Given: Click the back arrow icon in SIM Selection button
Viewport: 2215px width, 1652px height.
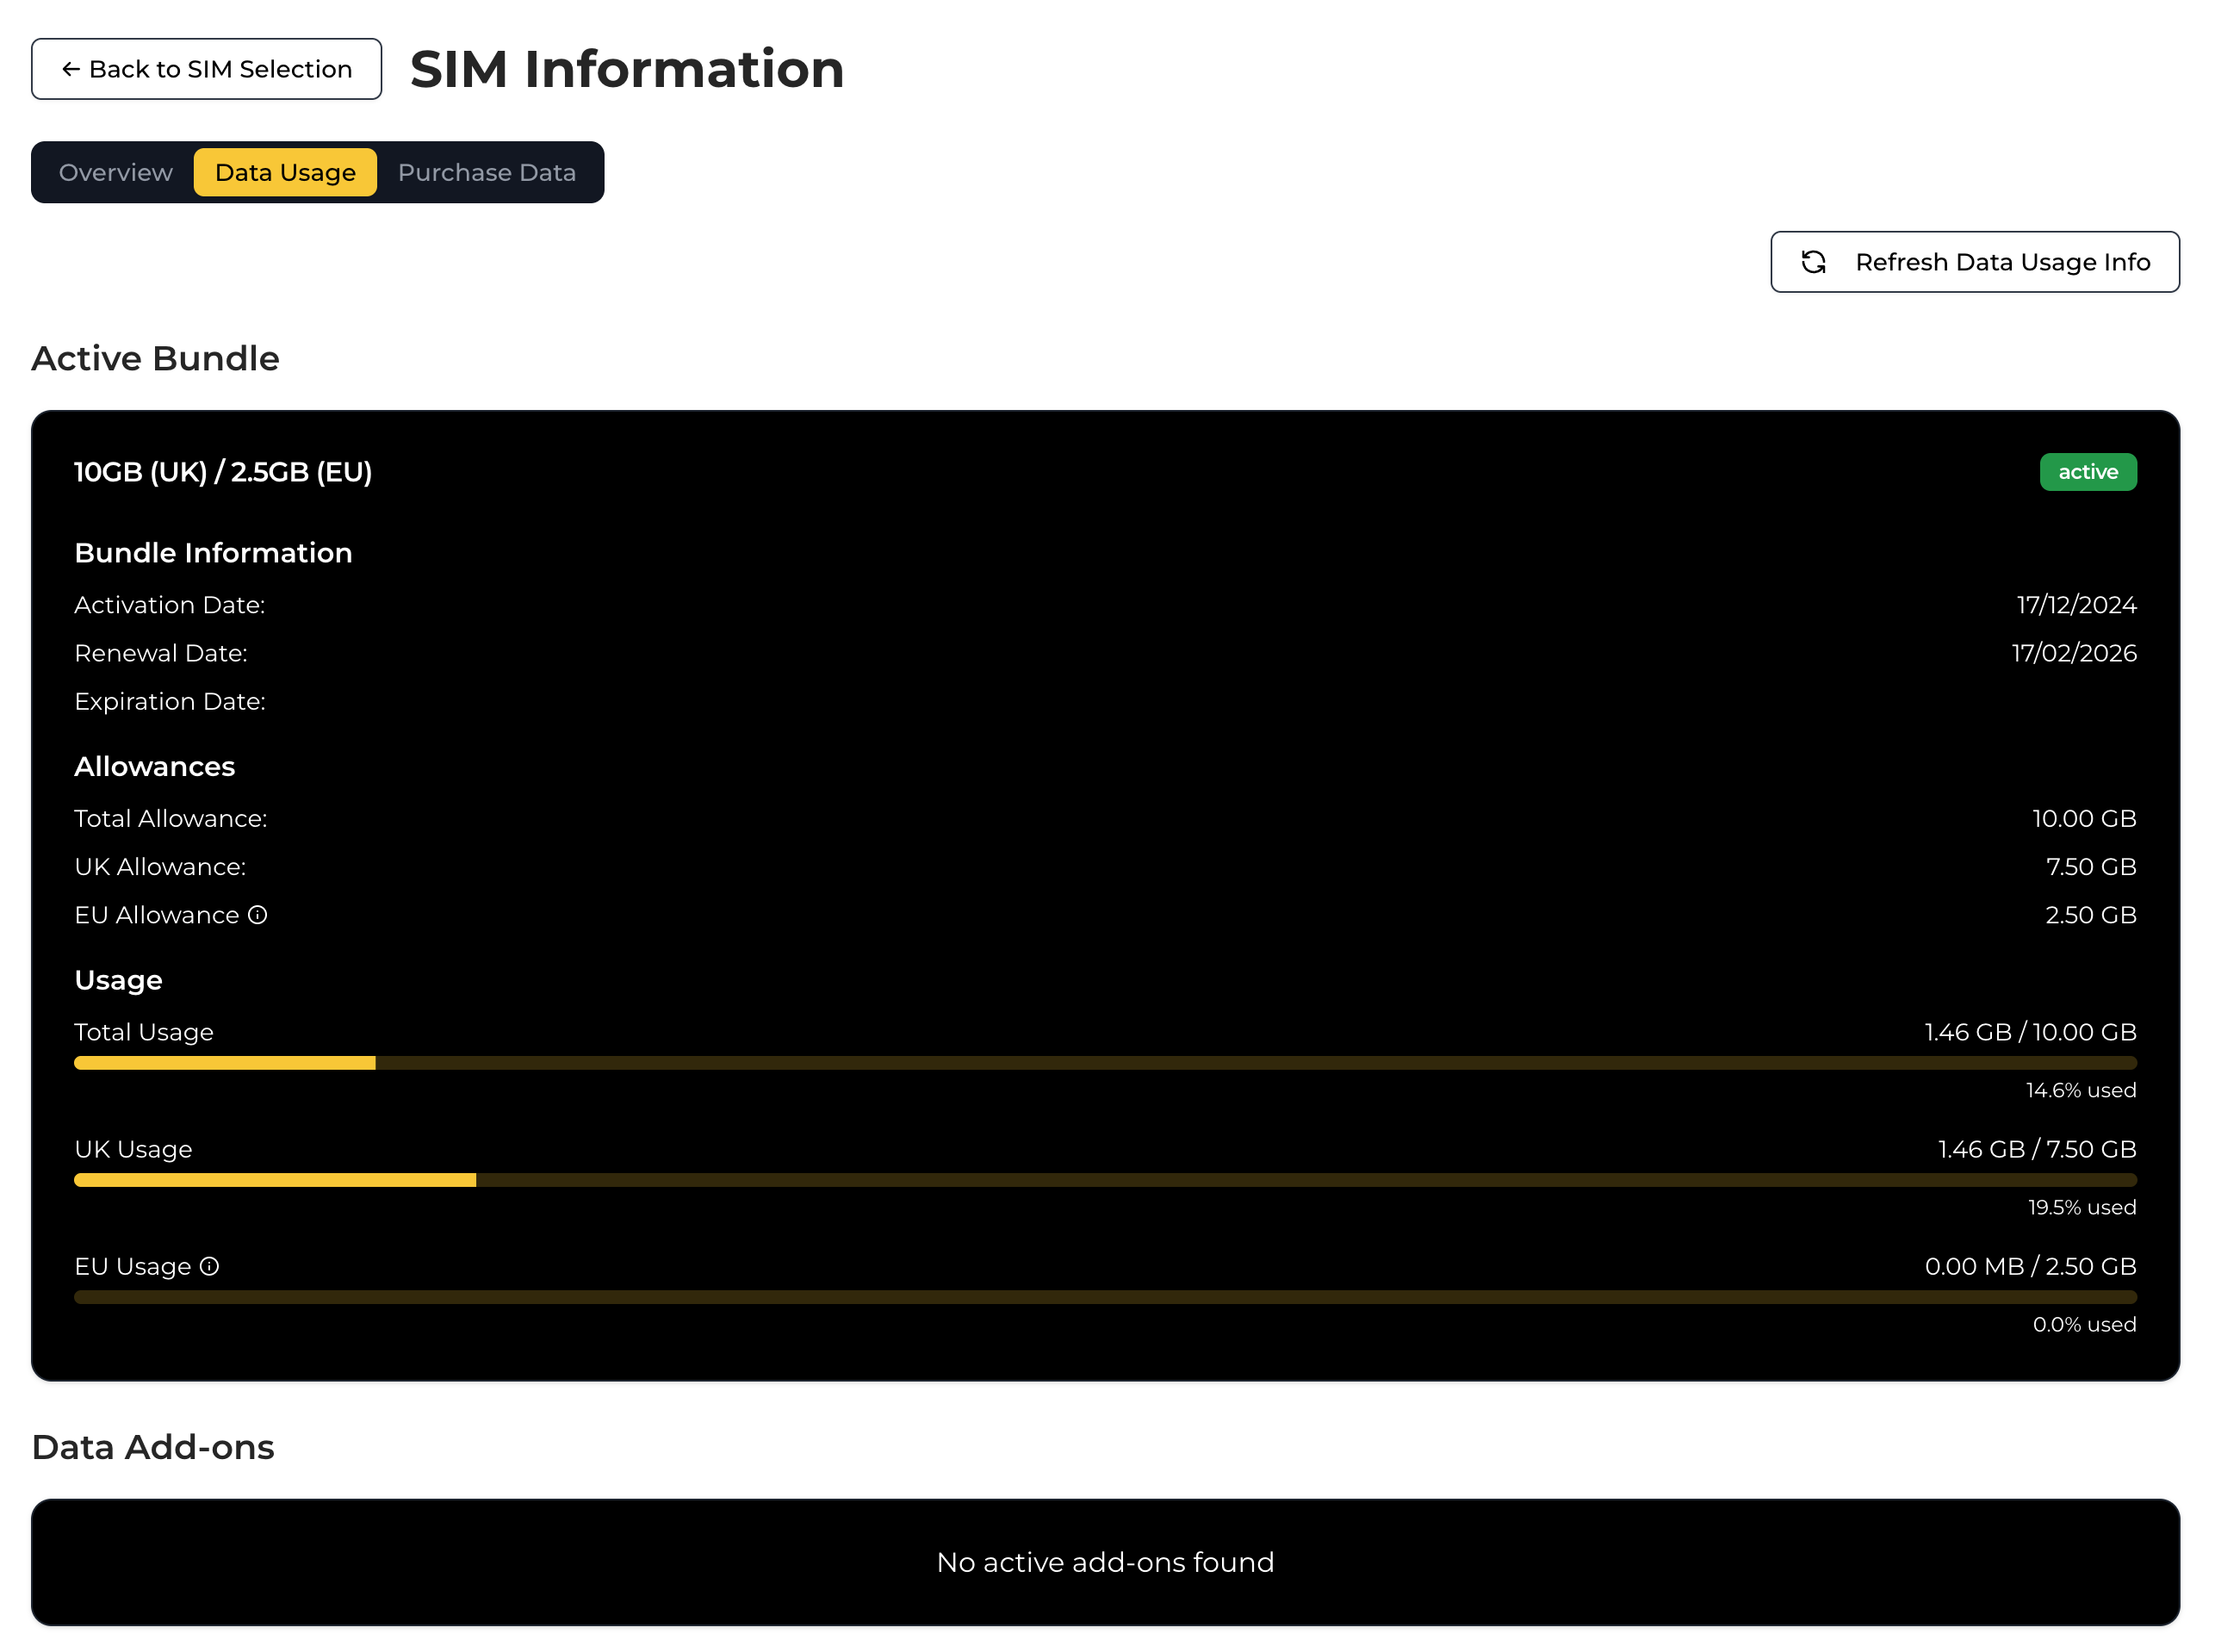Looking at the screenshot, I should coord(70,68).
